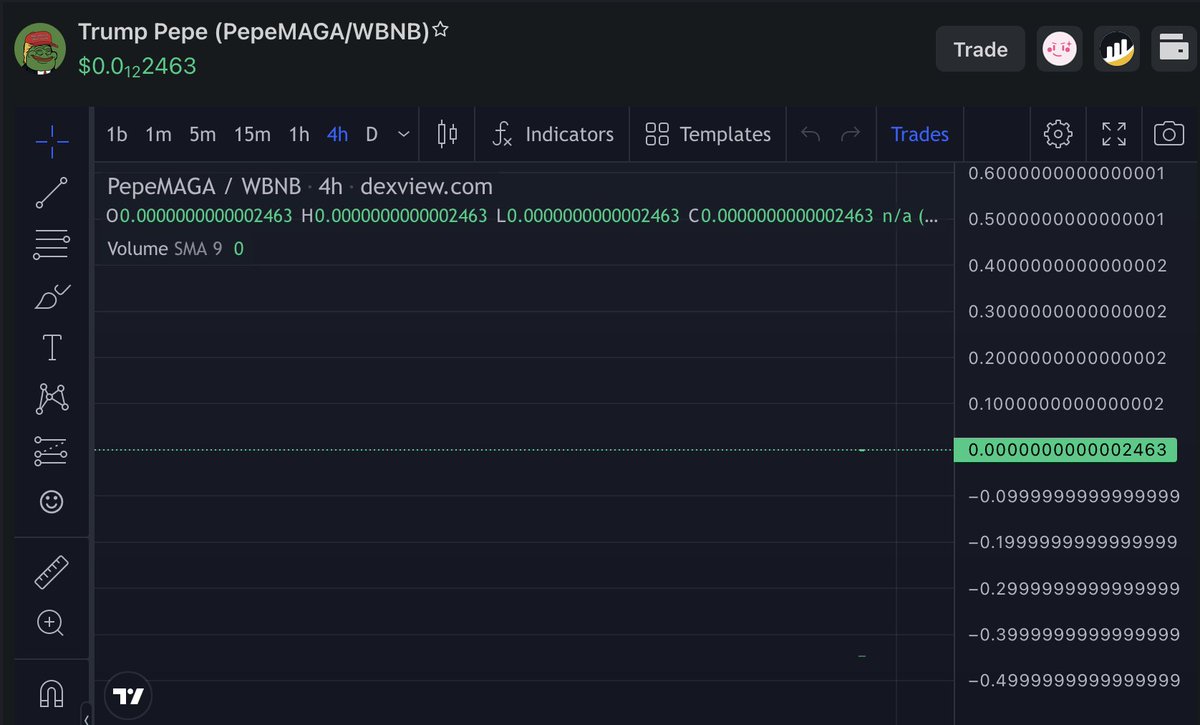Click the TradingView logo
1200x725 pixels.
coord(128,696)
